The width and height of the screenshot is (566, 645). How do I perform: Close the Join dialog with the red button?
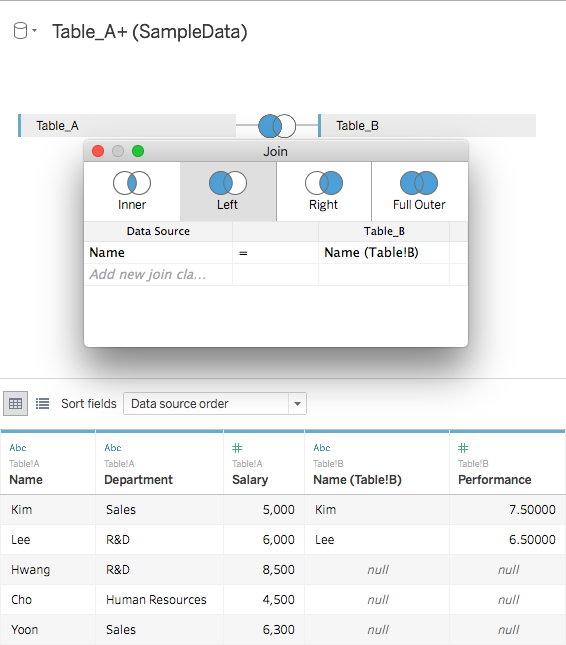(x=98, y=151)
